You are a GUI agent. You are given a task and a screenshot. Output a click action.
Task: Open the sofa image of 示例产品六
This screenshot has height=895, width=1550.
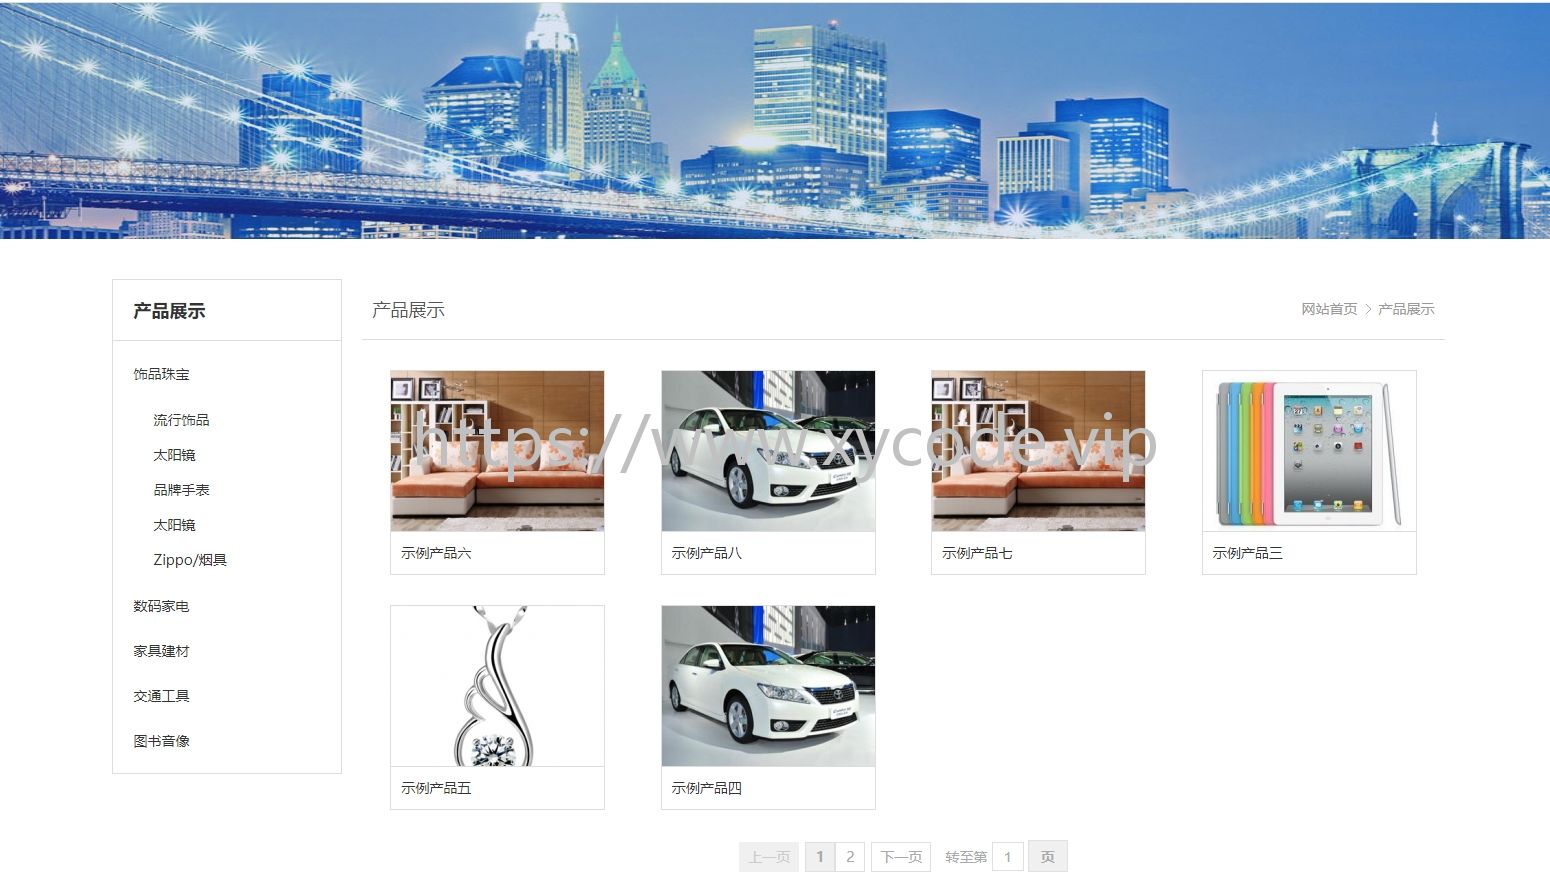pos(497,451)
